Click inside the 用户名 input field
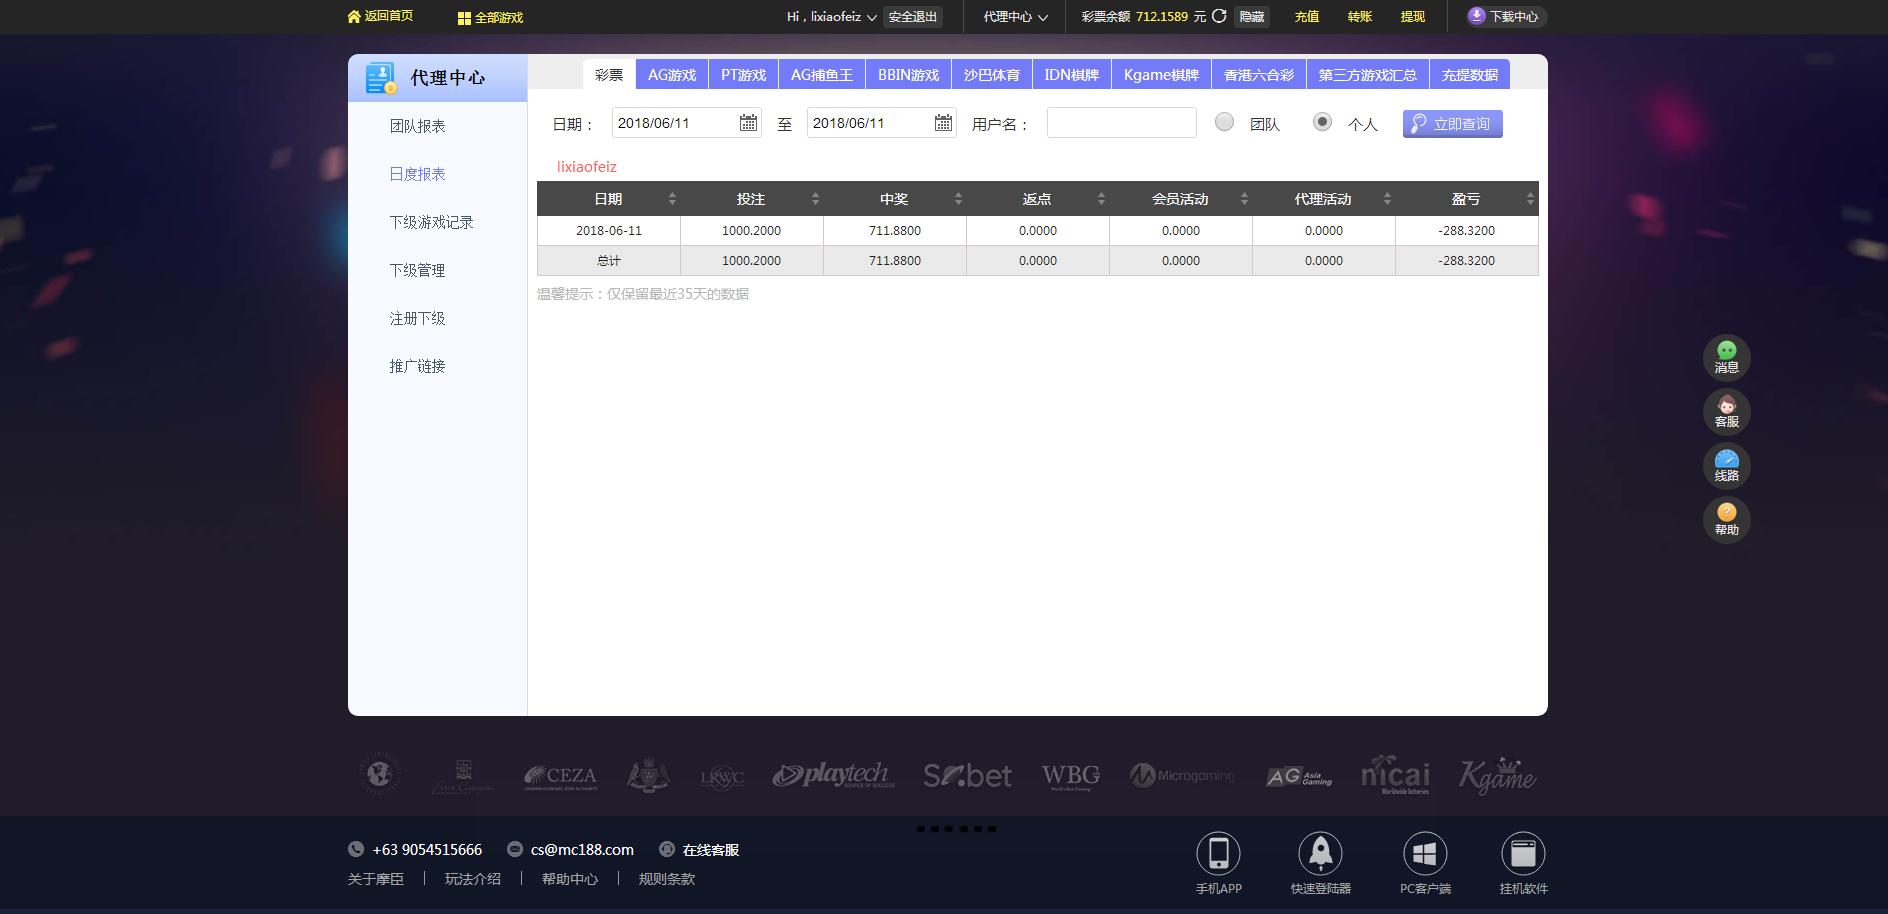Viewport: 1888px width, 914px height. tap(1120, 122)
